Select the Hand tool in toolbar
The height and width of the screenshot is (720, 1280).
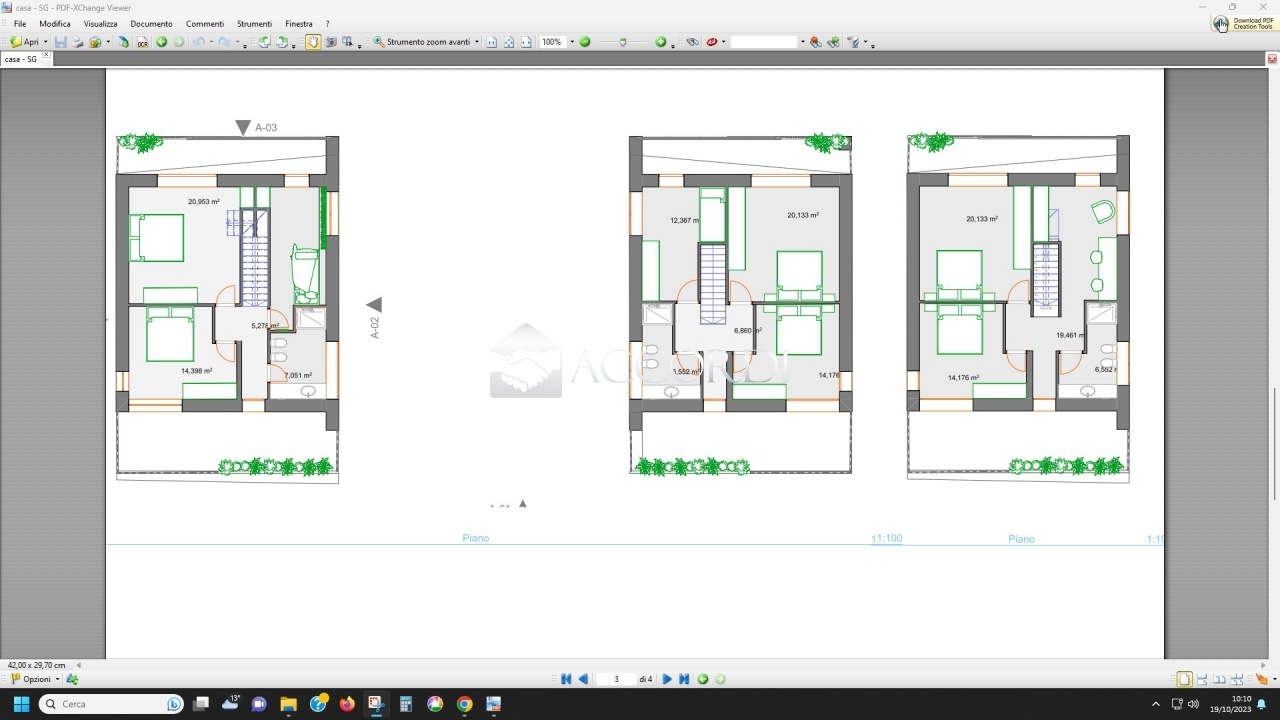[x=313, y=42]
